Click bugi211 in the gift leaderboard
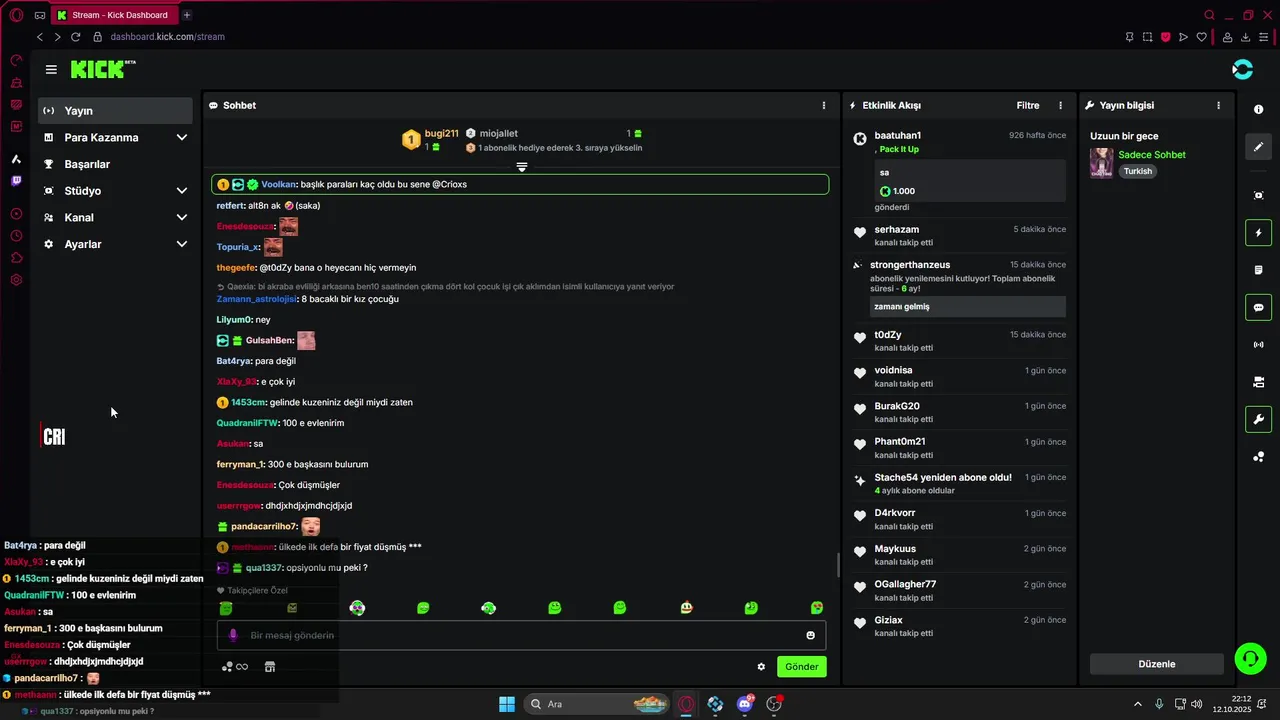The width and height of the screenshot is (1280, 720). [441, 133]
